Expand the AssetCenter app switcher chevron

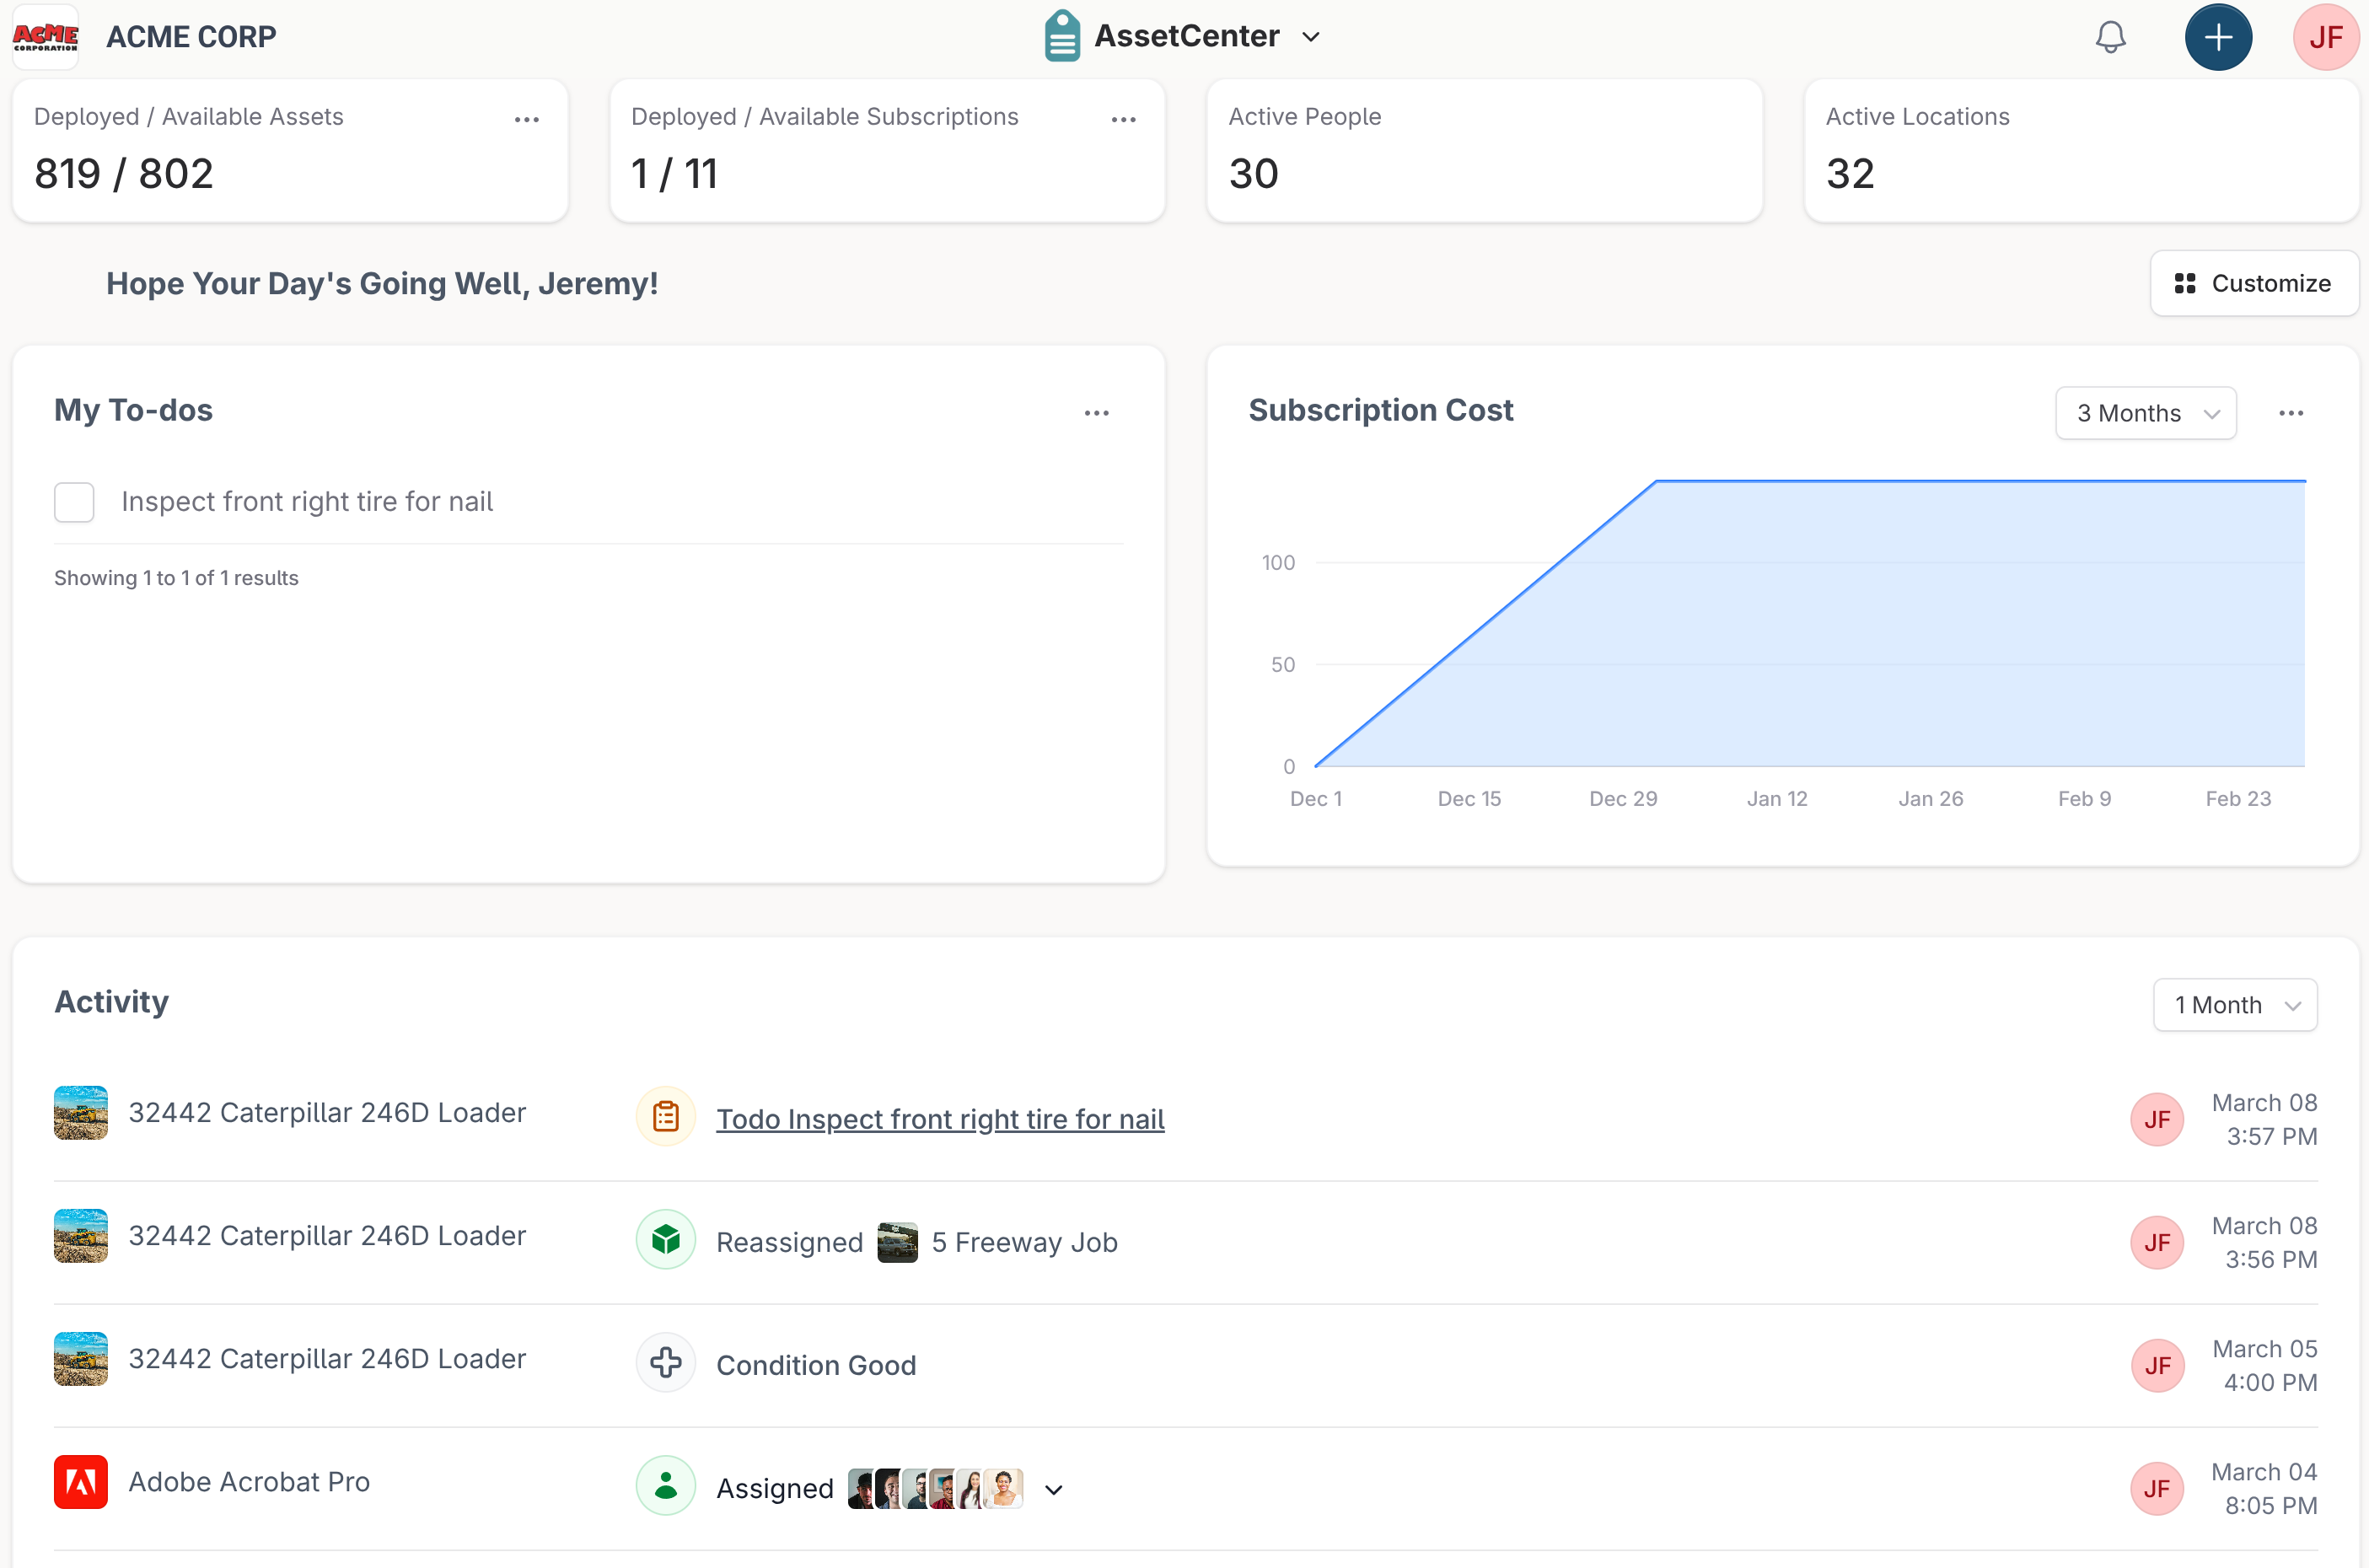[1312, 37]
